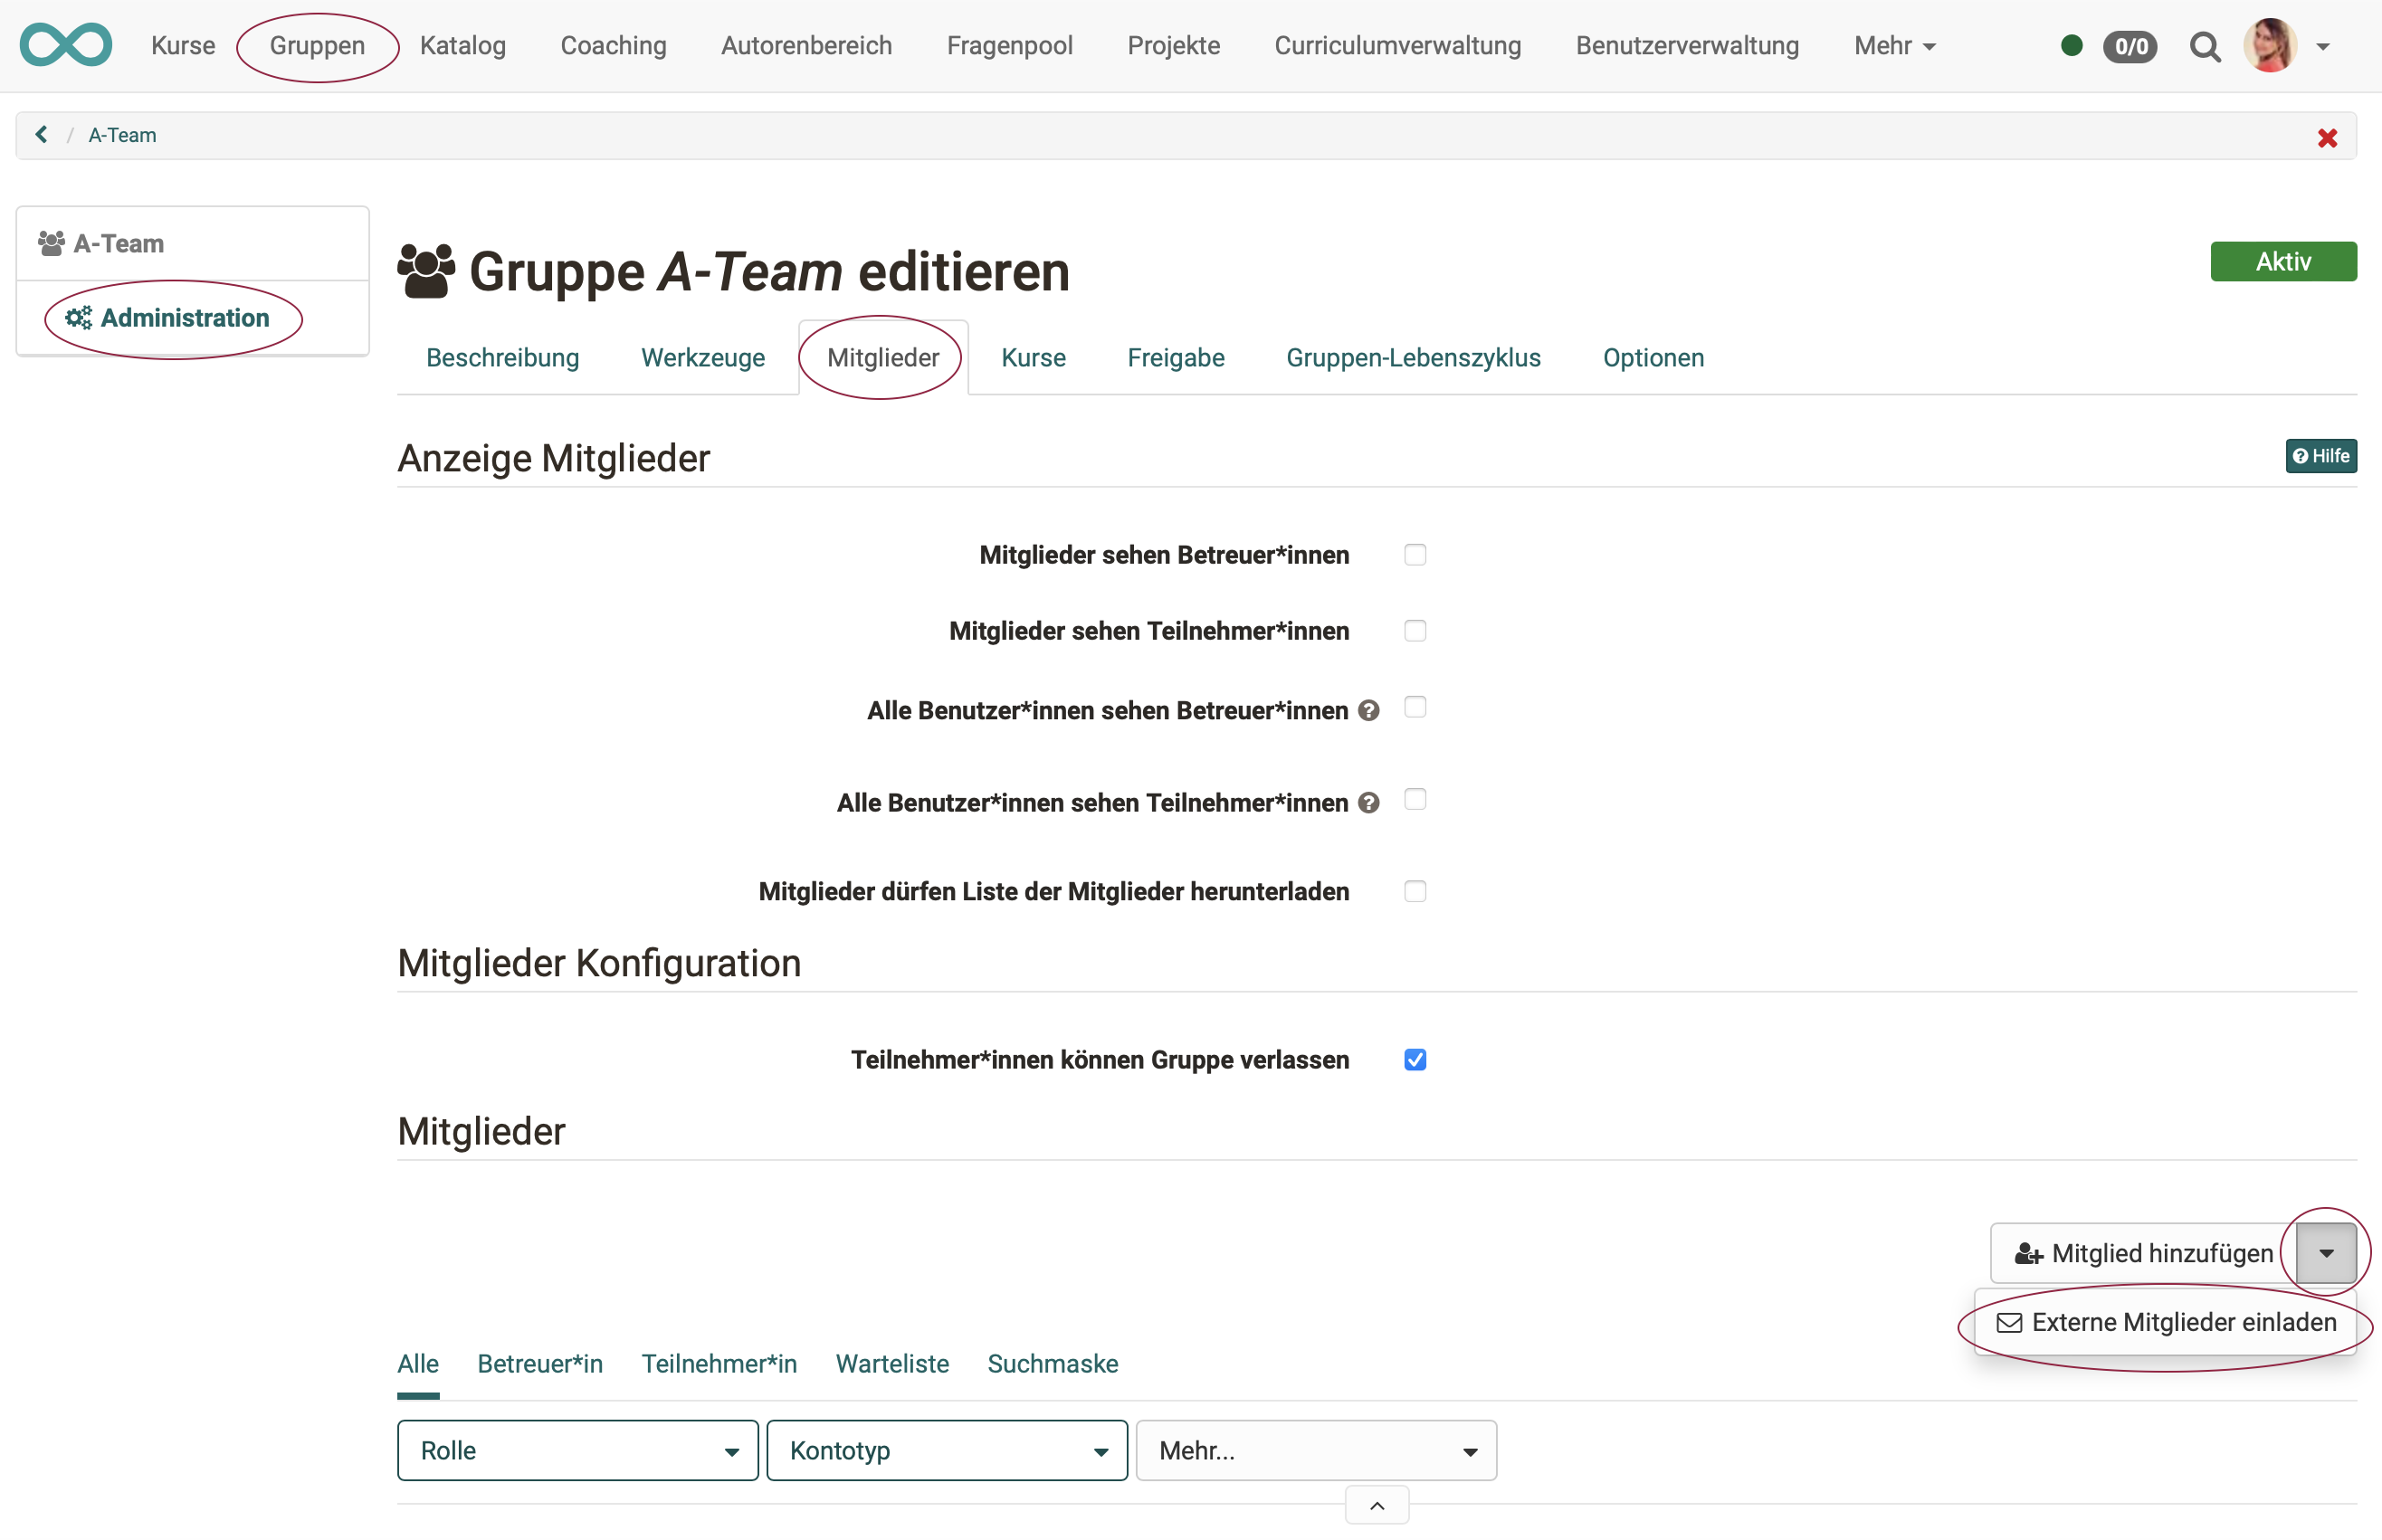This screenshot has width=2382, height=1540.
Task: Open the Rolle filter dropdown
Action: [577, 1450]
